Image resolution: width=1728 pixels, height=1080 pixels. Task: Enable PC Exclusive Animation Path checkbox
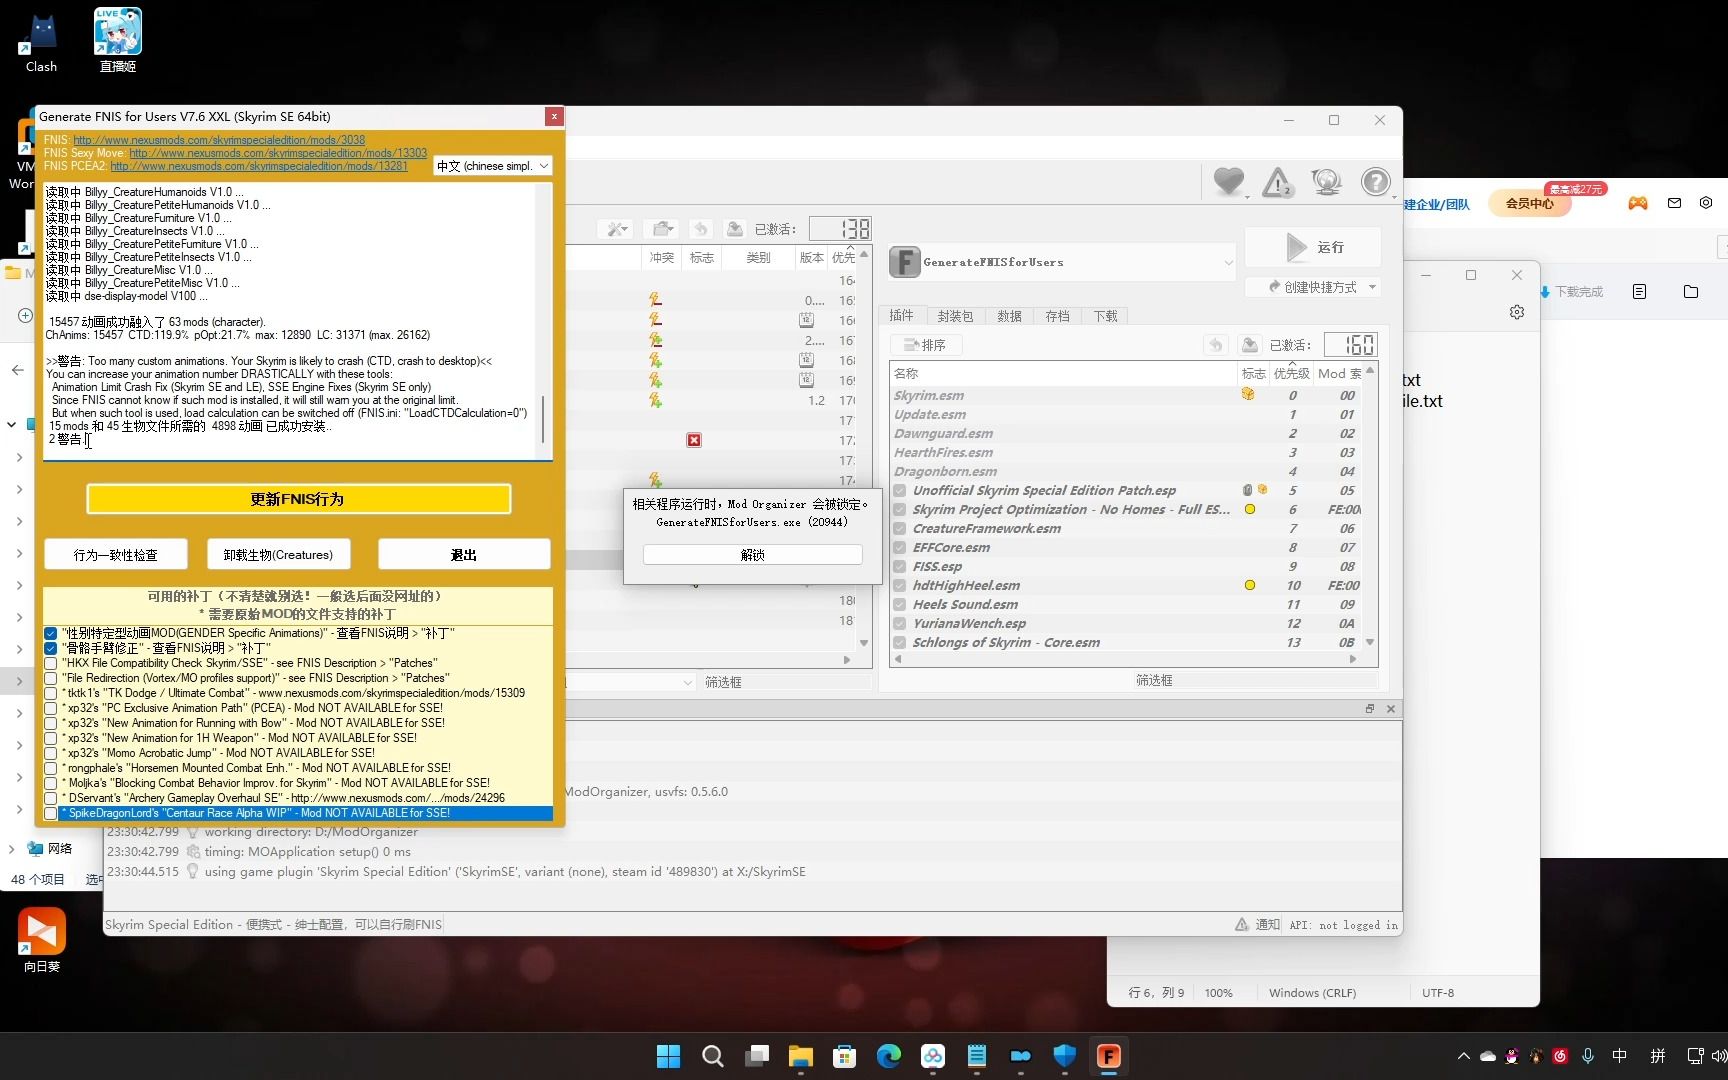click(x=51, y=709)
